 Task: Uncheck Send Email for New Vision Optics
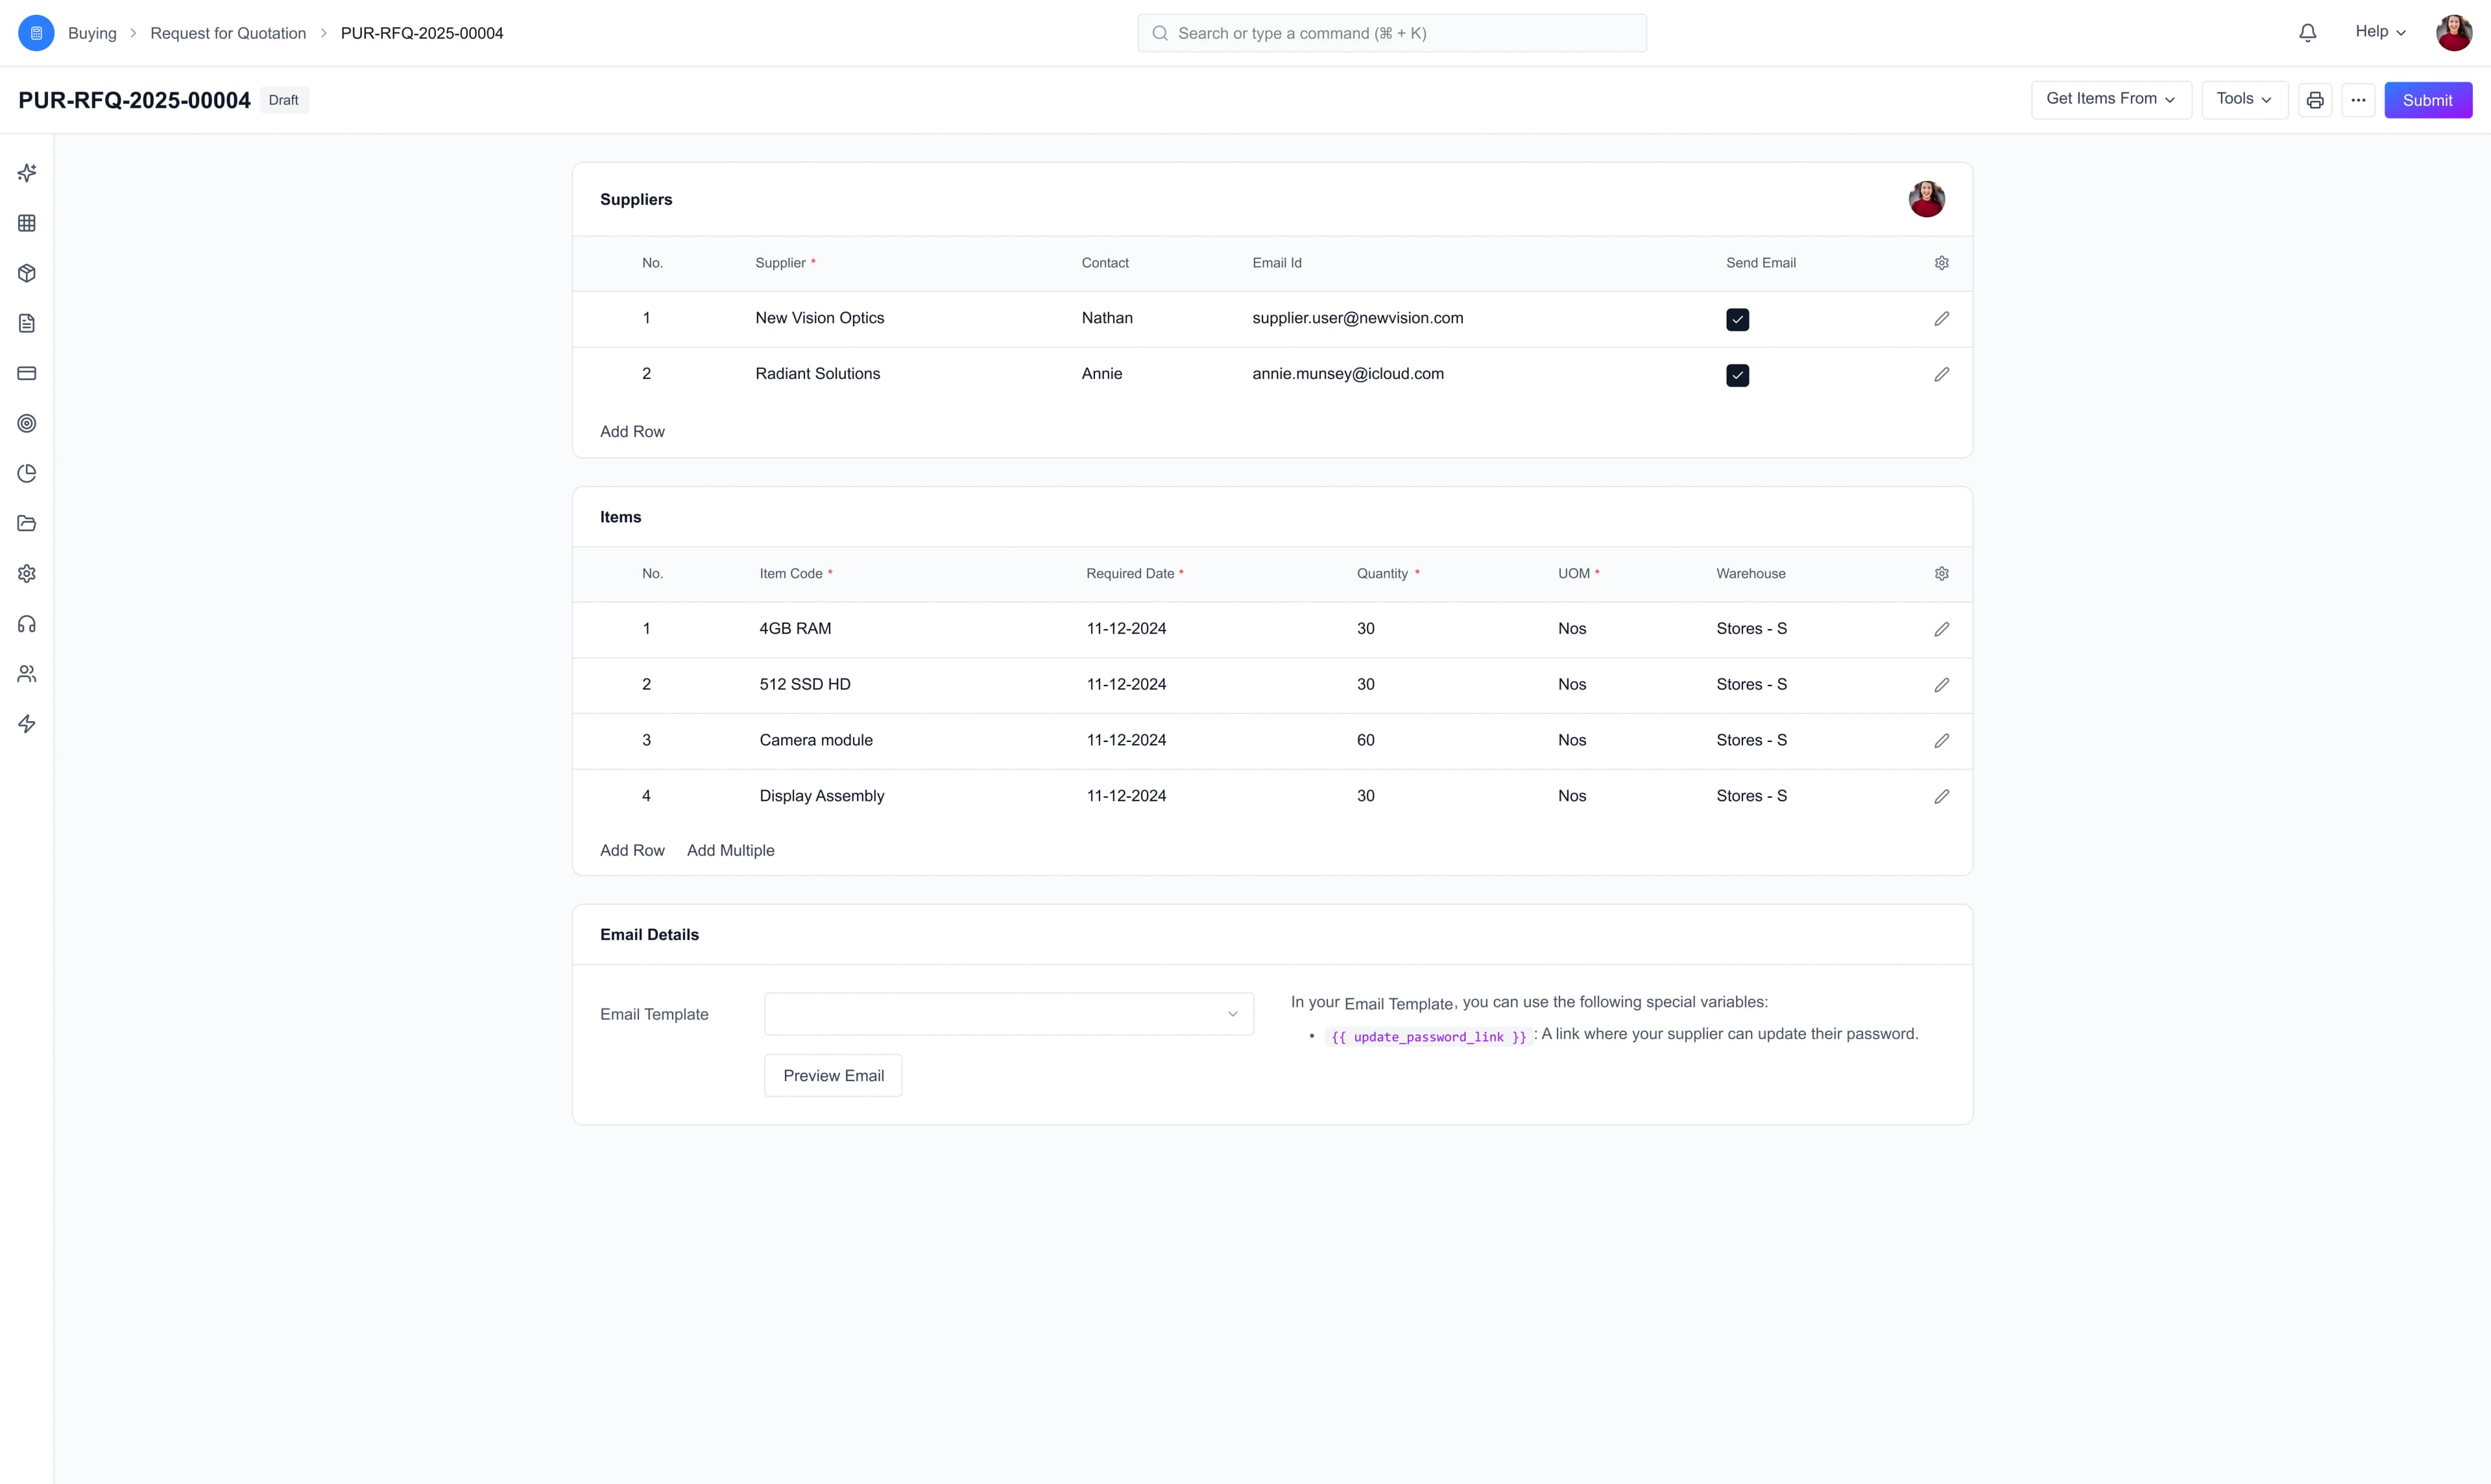click(1737, 319)
